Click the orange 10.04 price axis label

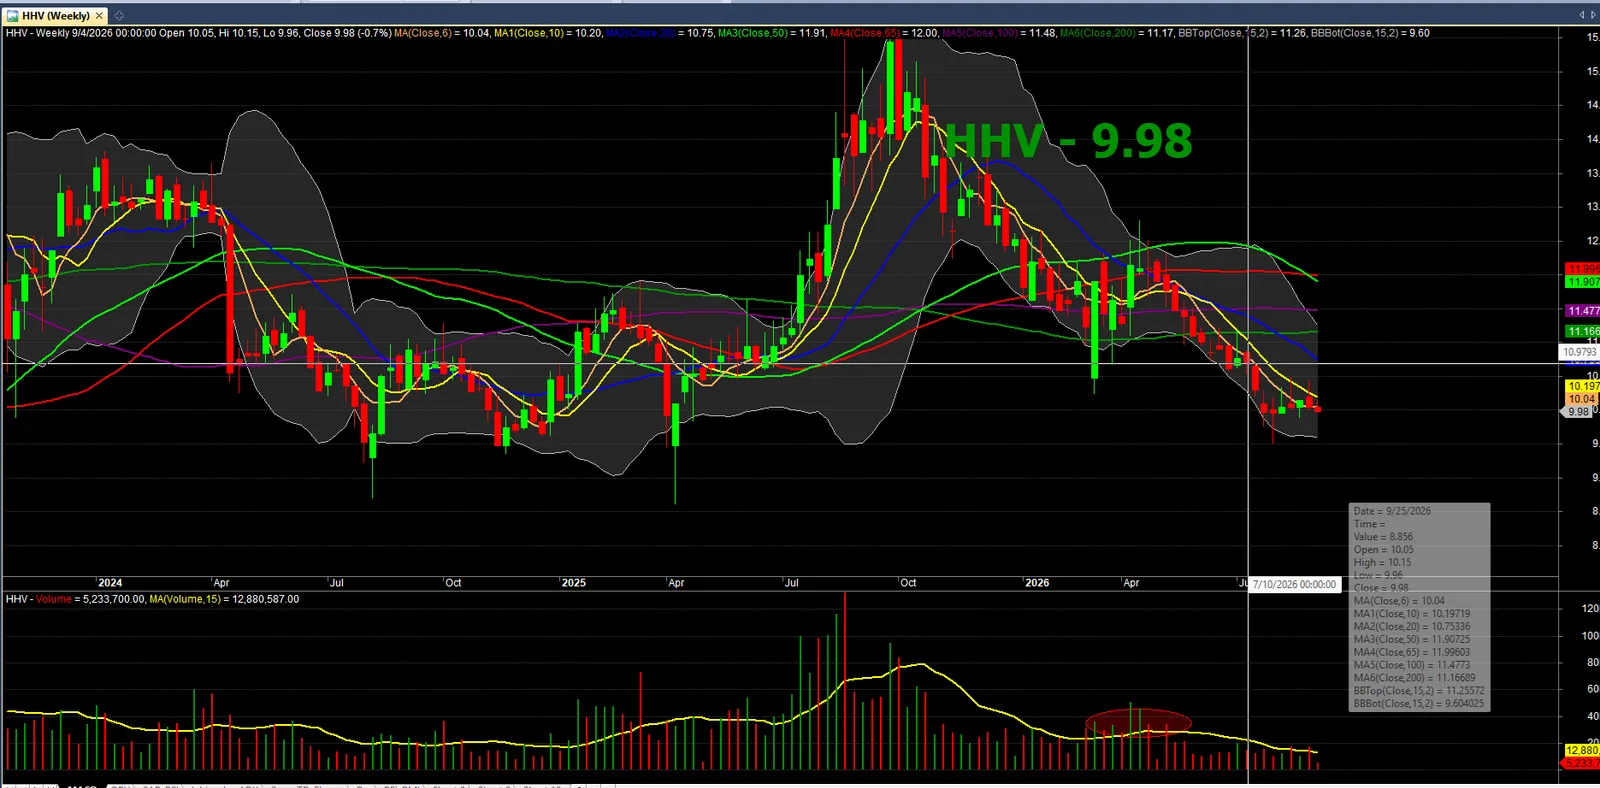point(1581,399)
